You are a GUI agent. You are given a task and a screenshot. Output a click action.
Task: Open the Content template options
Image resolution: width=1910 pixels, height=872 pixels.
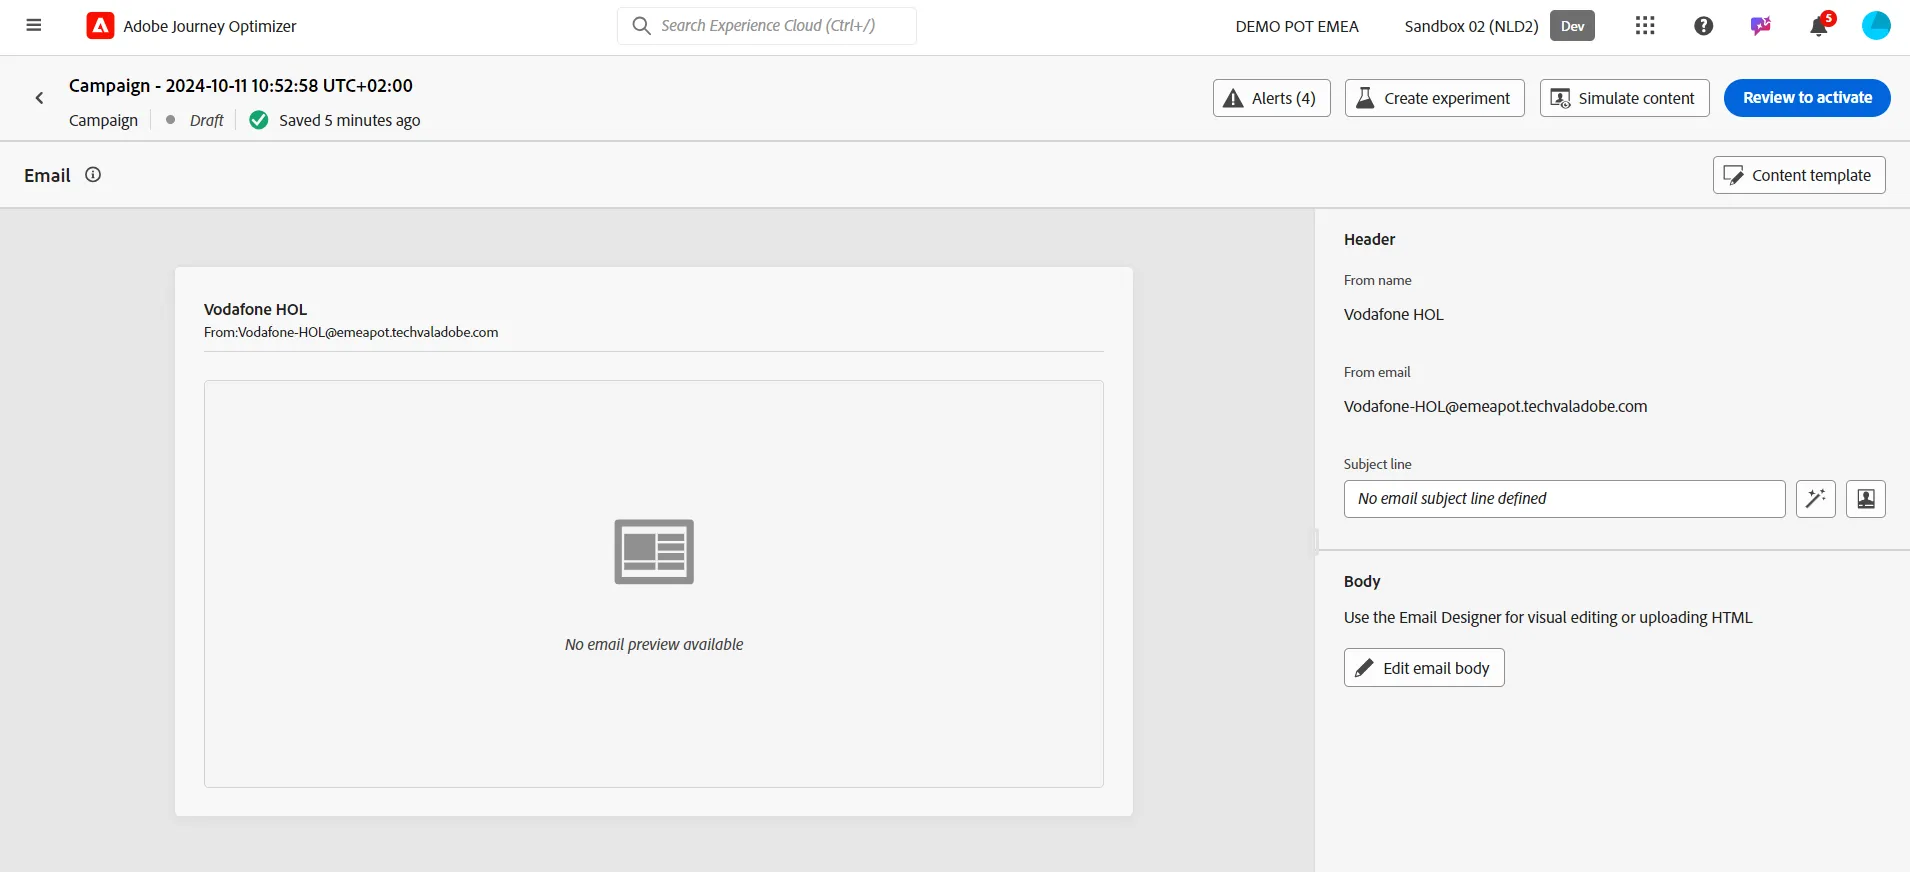pyautogui.click(x=1799, y=175)
